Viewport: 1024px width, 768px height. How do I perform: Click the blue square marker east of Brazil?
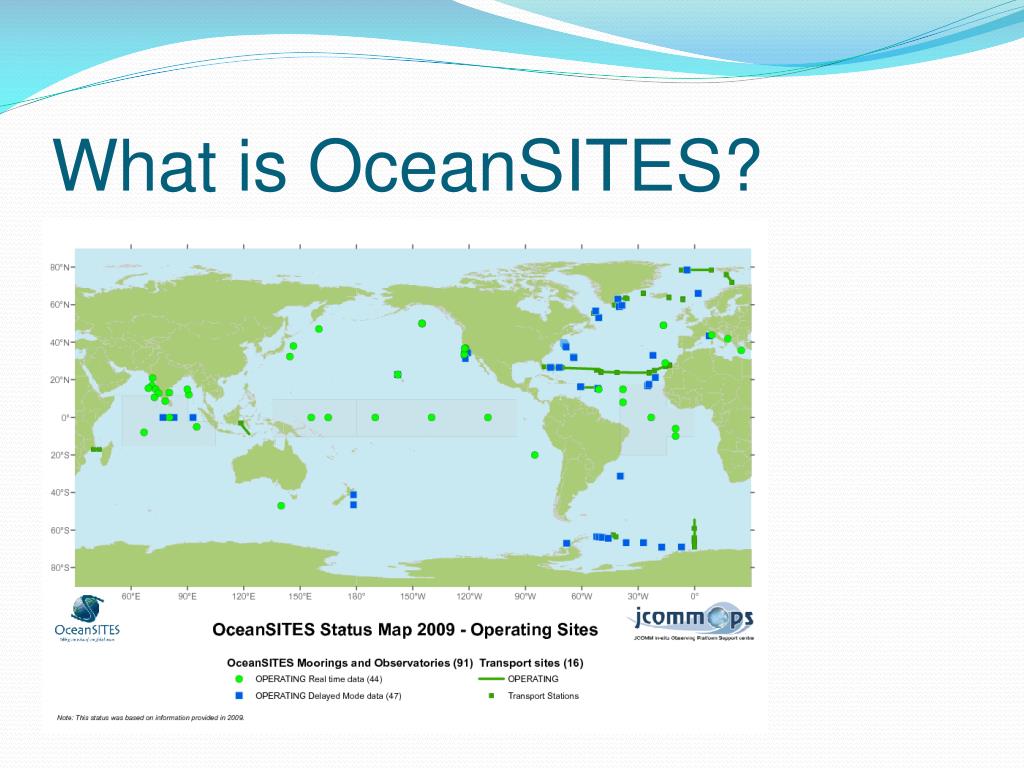(x=620, y=476)
